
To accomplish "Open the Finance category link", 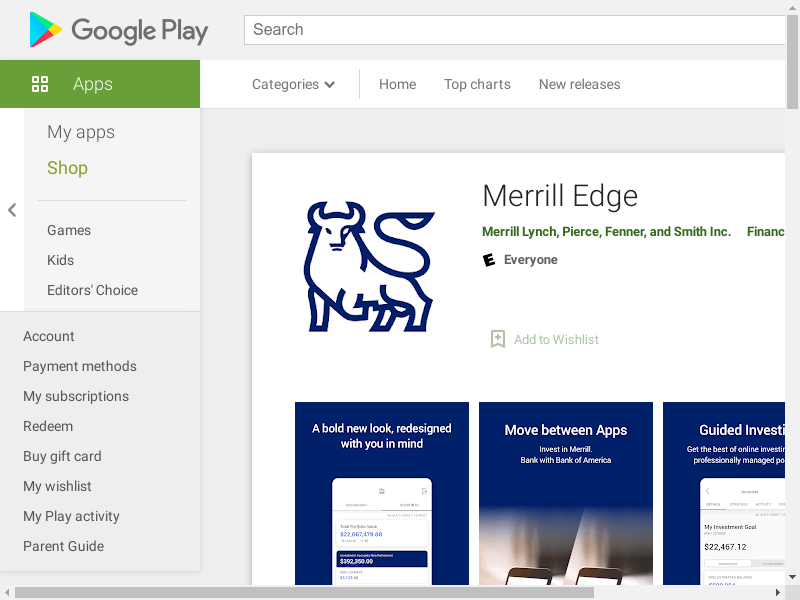I will [765, 232].
